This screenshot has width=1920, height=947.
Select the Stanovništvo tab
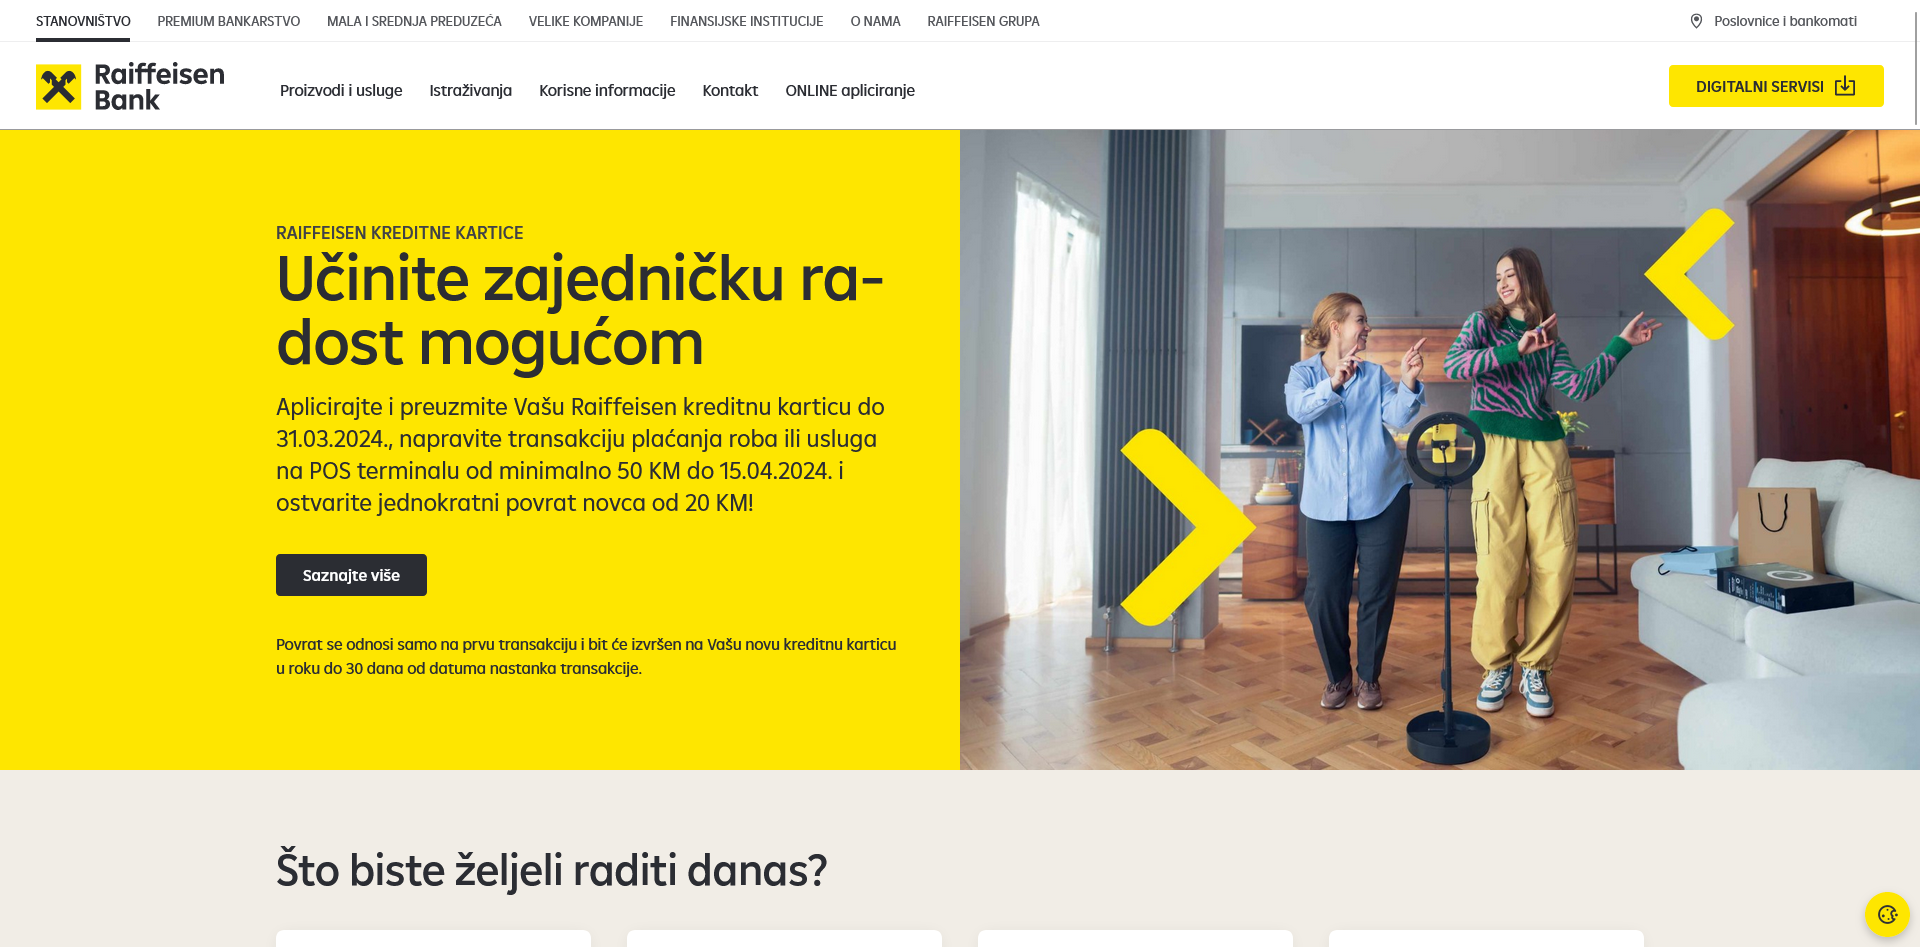83,21
